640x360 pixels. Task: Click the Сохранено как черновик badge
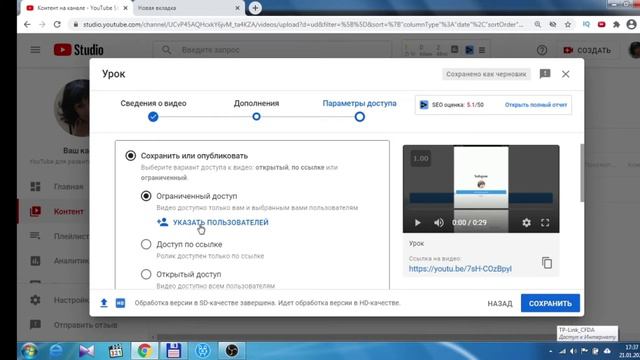(486, 74)
